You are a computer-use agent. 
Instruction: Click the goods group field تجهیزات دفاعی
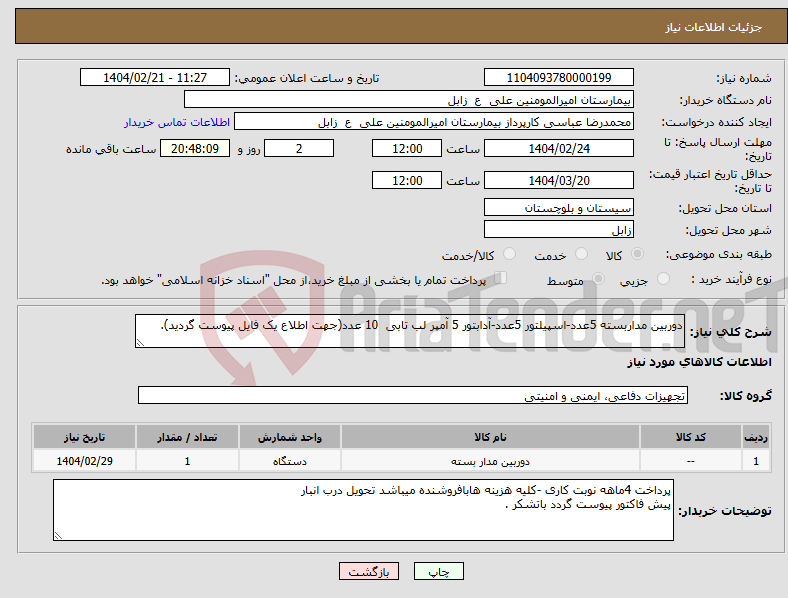click(413, 395)
